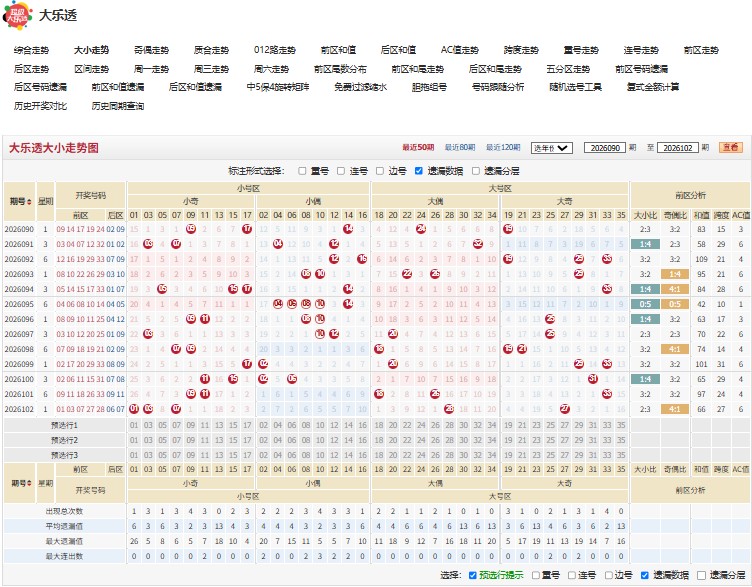The image size is (752, 587).
Task: Click red ball 16 in row 2026092
Action: point(363,259)
